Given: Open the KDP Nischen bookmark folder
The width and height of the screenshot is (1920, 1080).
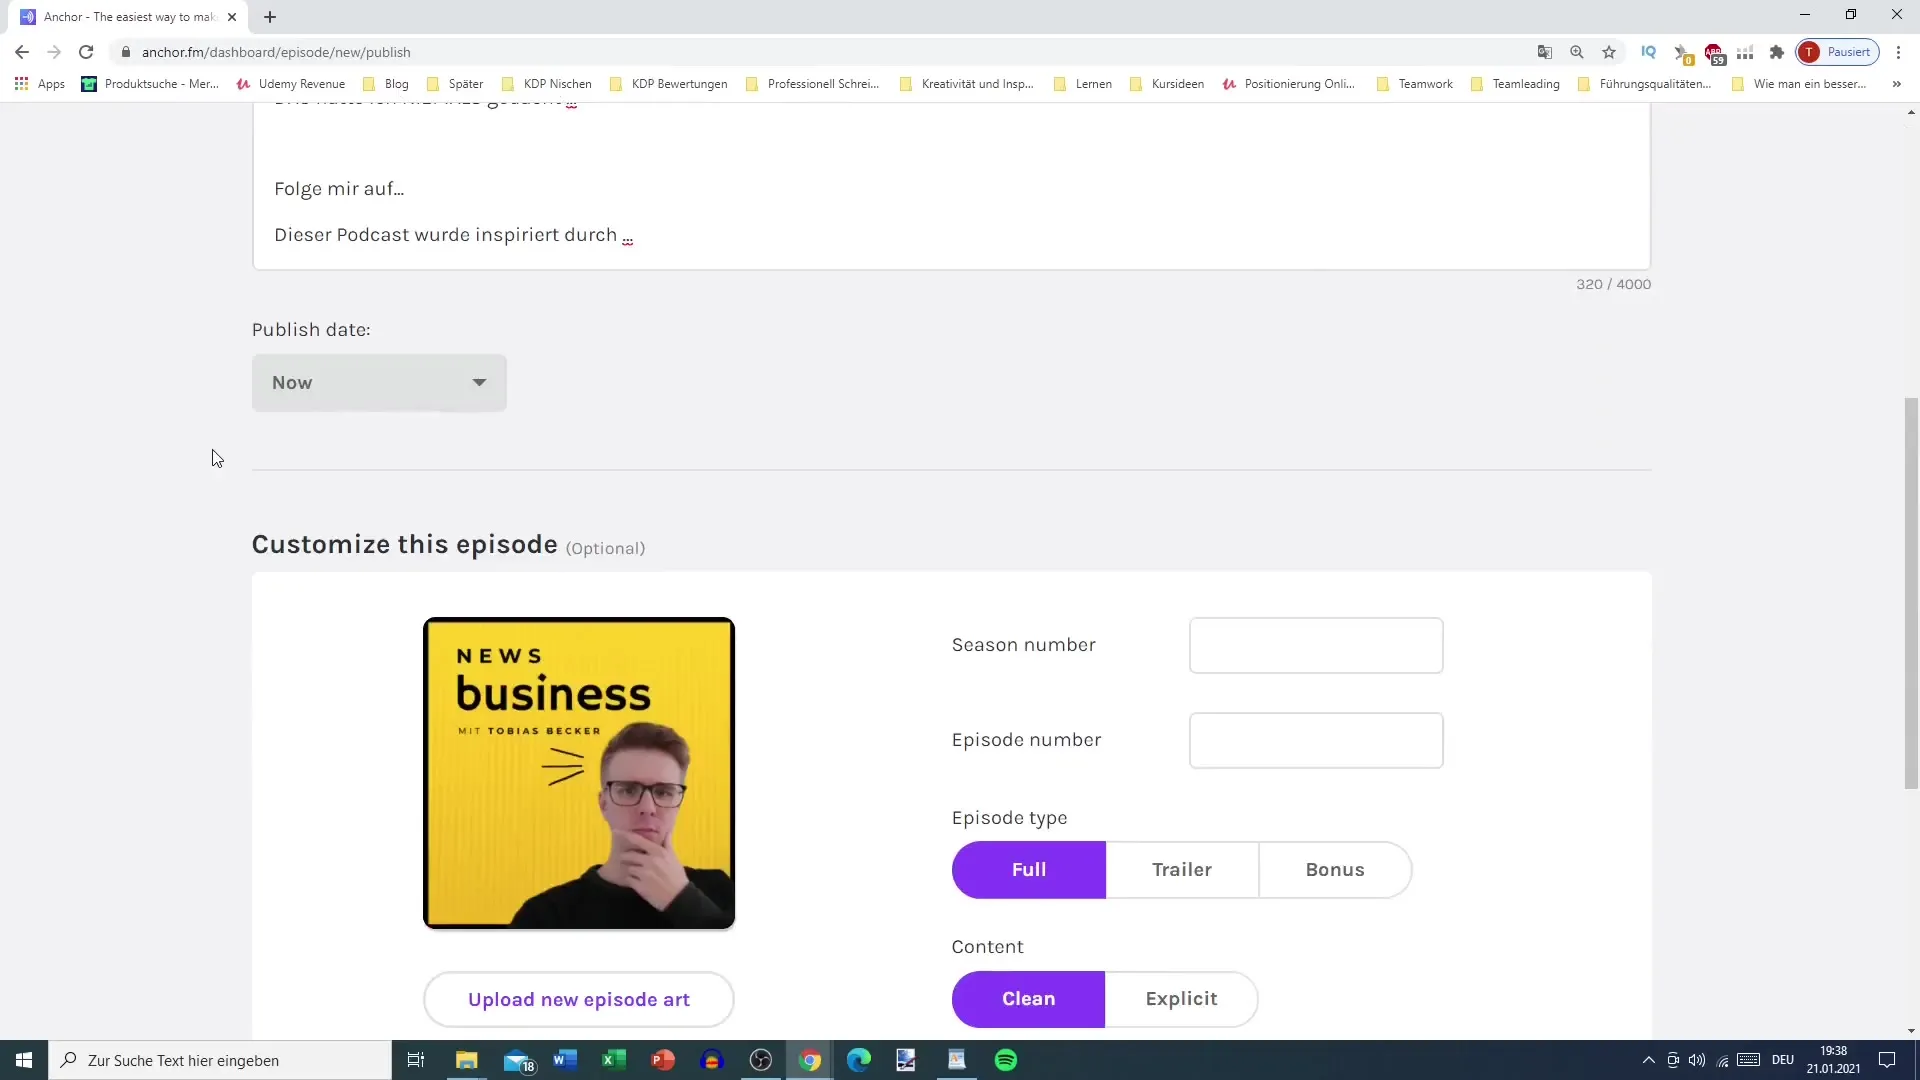Looking at the screenshot, I should pyautogui.click(x=547, y=84).
